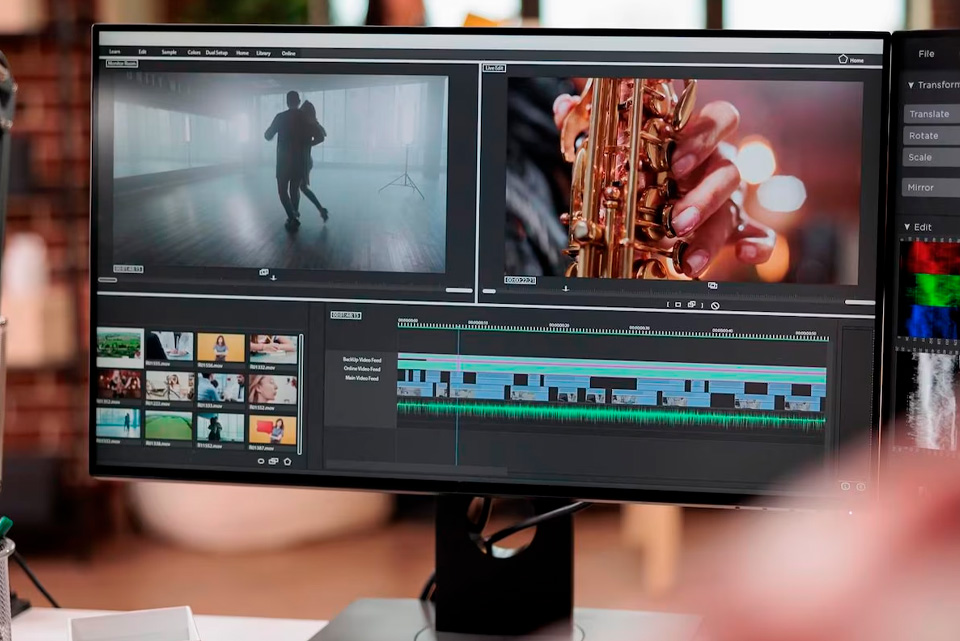Select the photographer silhouette clip thumbnail
This screenshot has width=960, height=641.
(220, 428)
